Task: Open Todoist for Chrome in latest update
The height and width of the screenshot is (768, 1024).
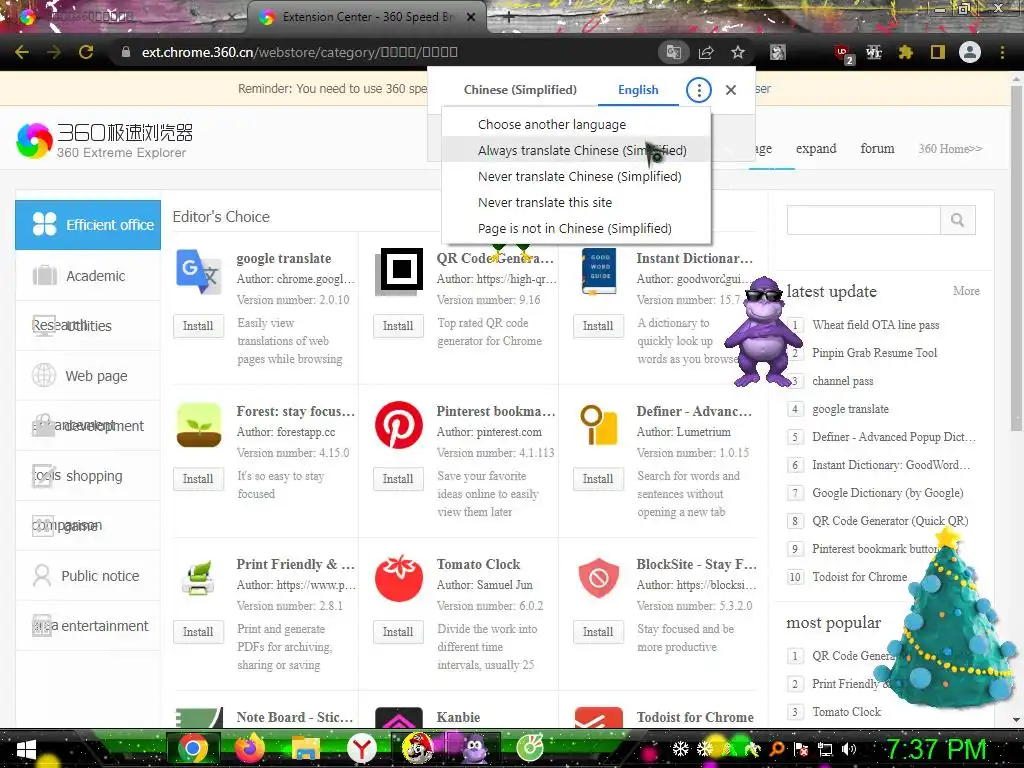Action: 859,577
